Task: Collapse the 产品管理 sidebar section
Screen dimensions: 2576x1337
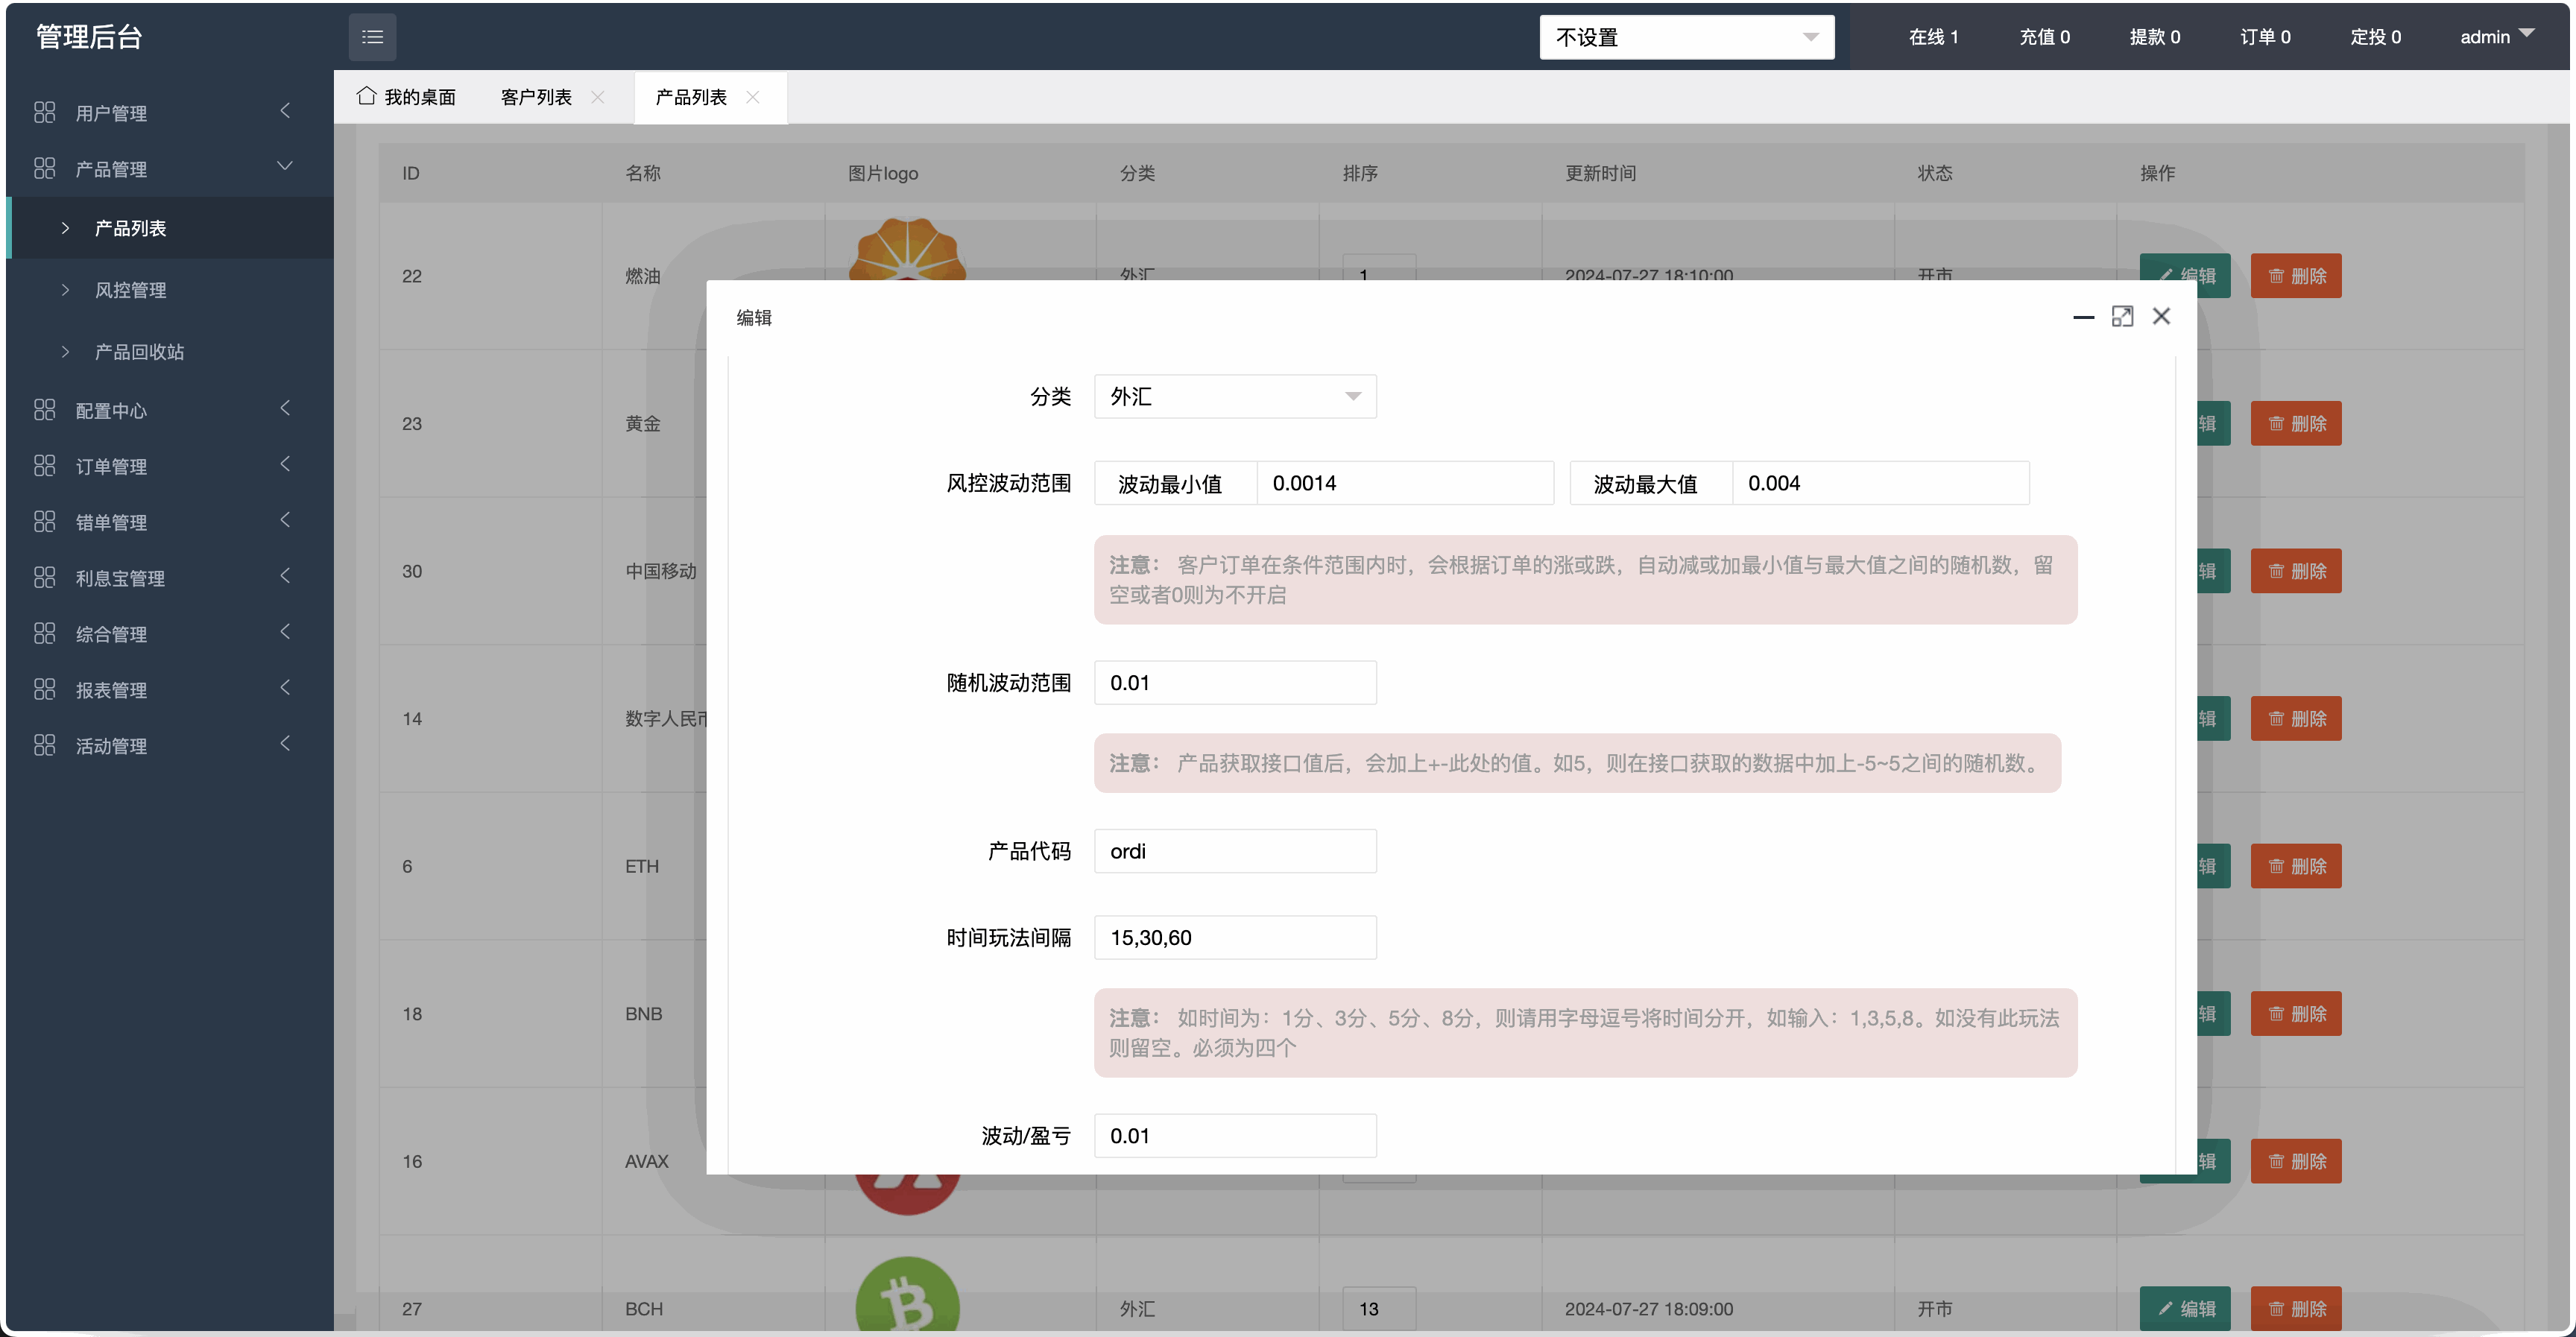Action: (x=285, y=166)
